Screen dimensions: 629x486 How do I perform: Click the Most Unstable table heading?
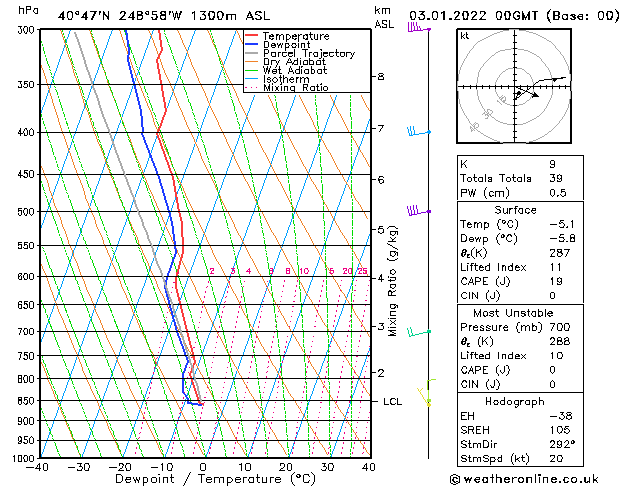click(513, 313)
